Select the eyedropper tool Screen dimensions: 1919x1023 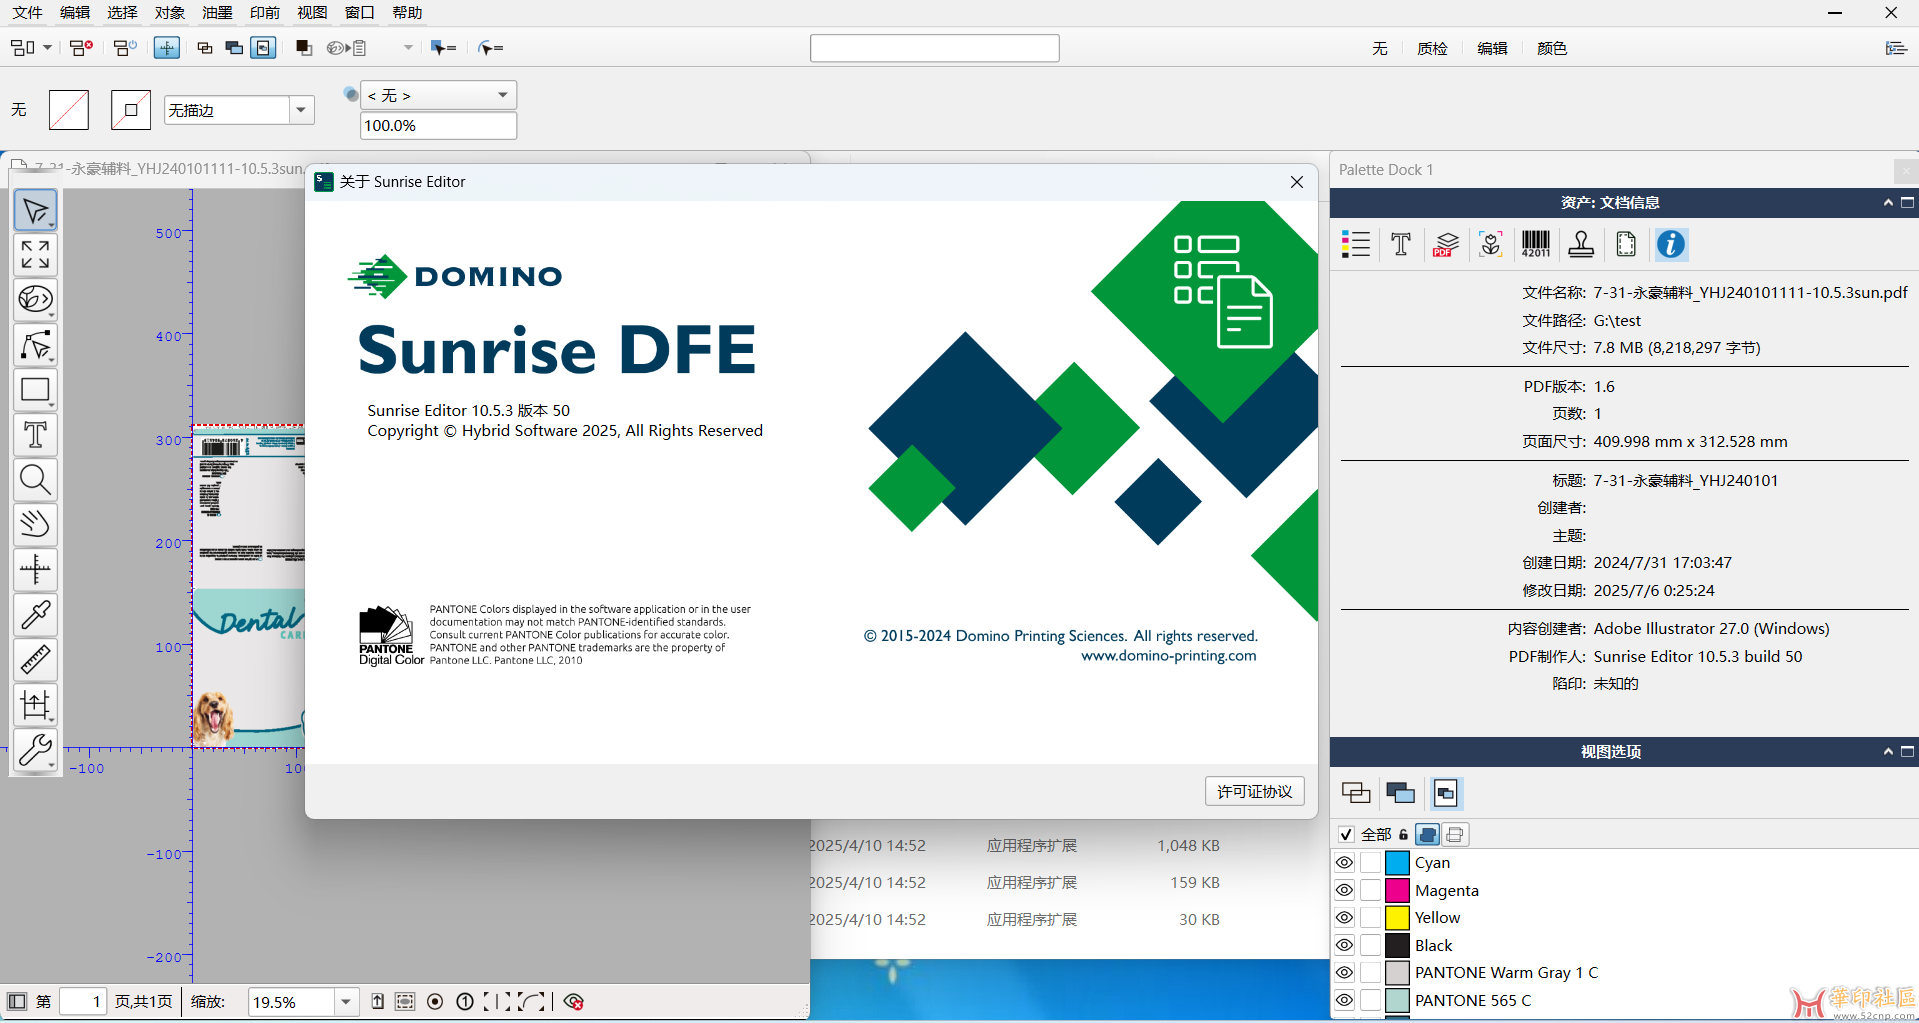pyautogui.click(x=35, y=615)
